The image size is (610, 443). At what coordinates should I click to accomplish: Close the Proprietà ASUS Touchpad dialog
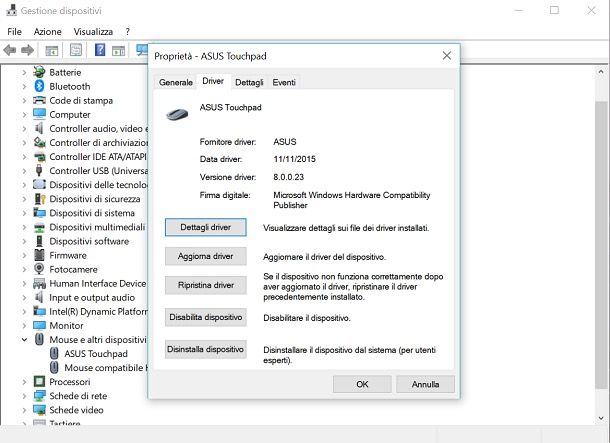[447, 56]
